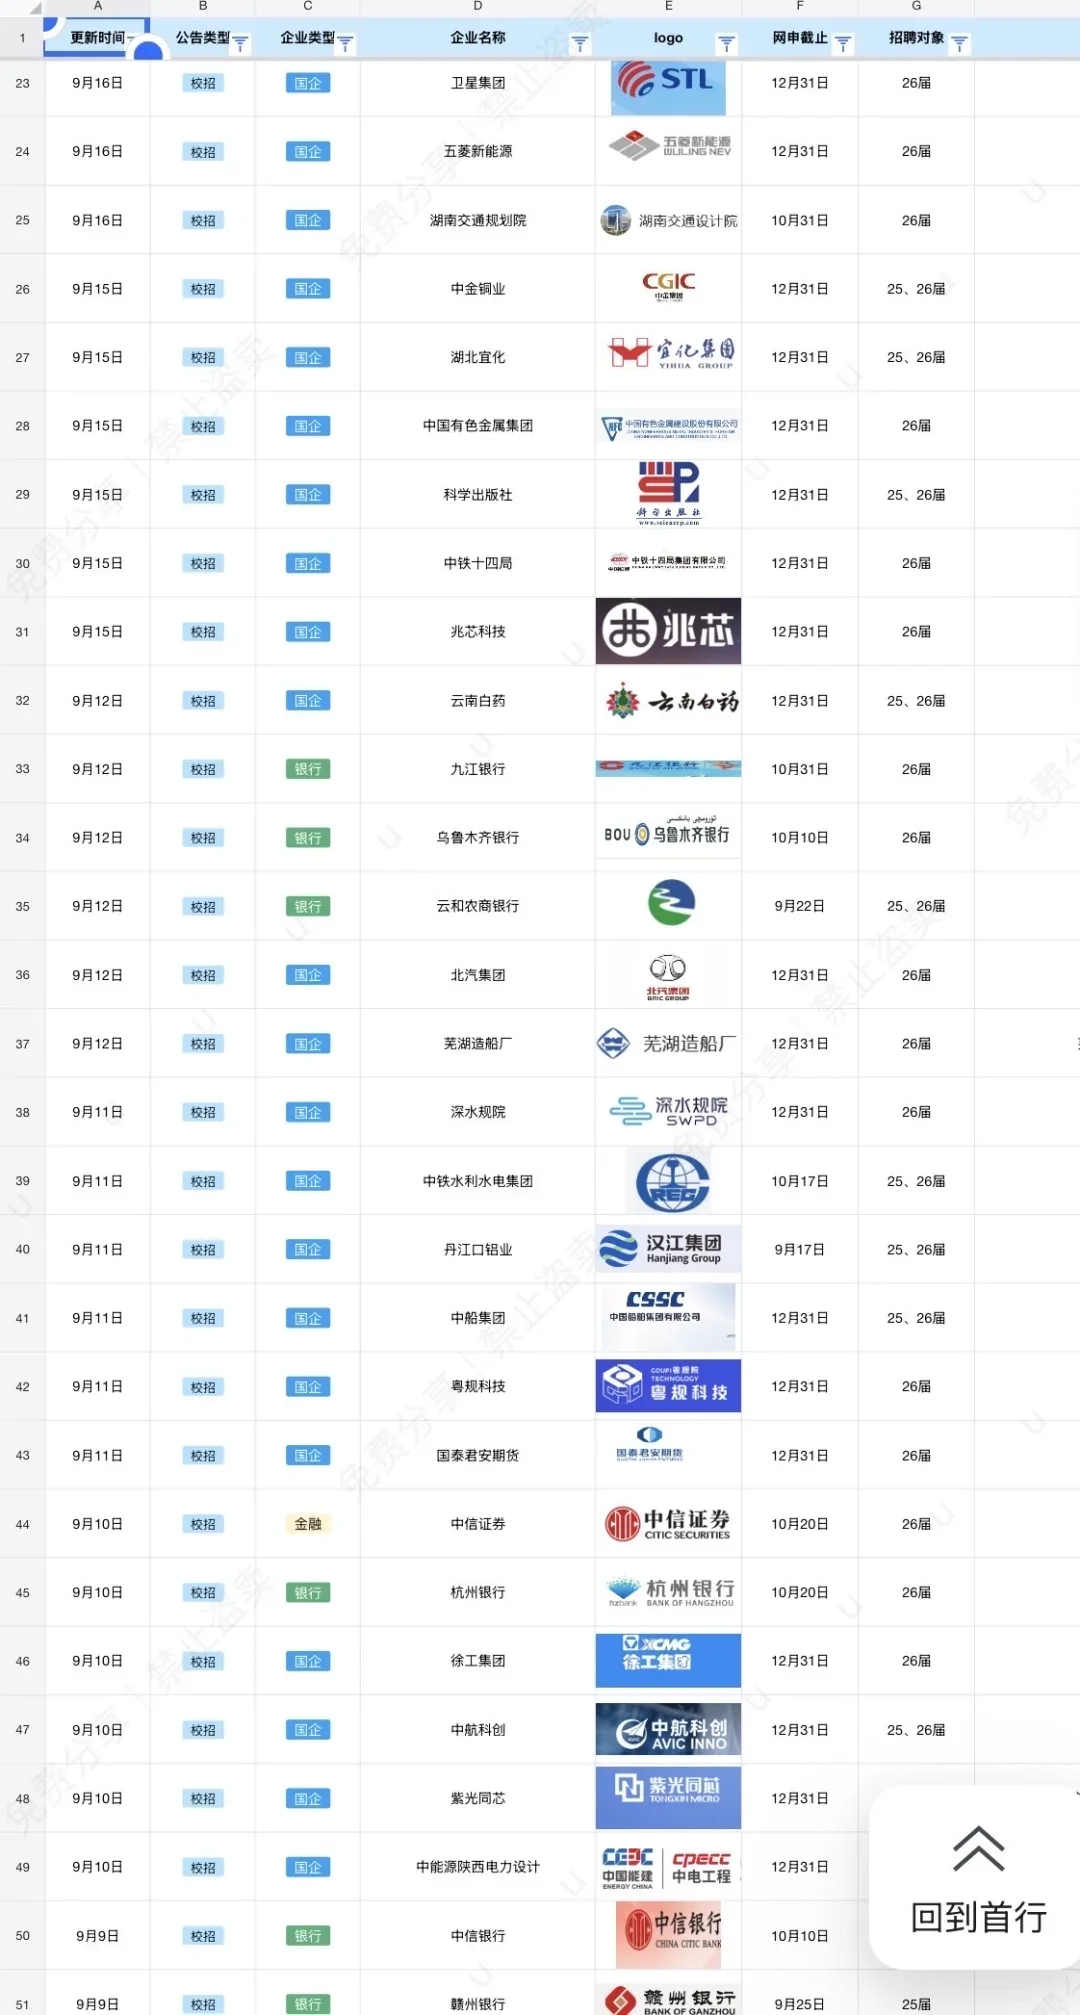Click the 深水规院 SWPD logo
The width and height of the screenshot is (1080, 2015).
pyautogui.click(x=668, y=1111)
